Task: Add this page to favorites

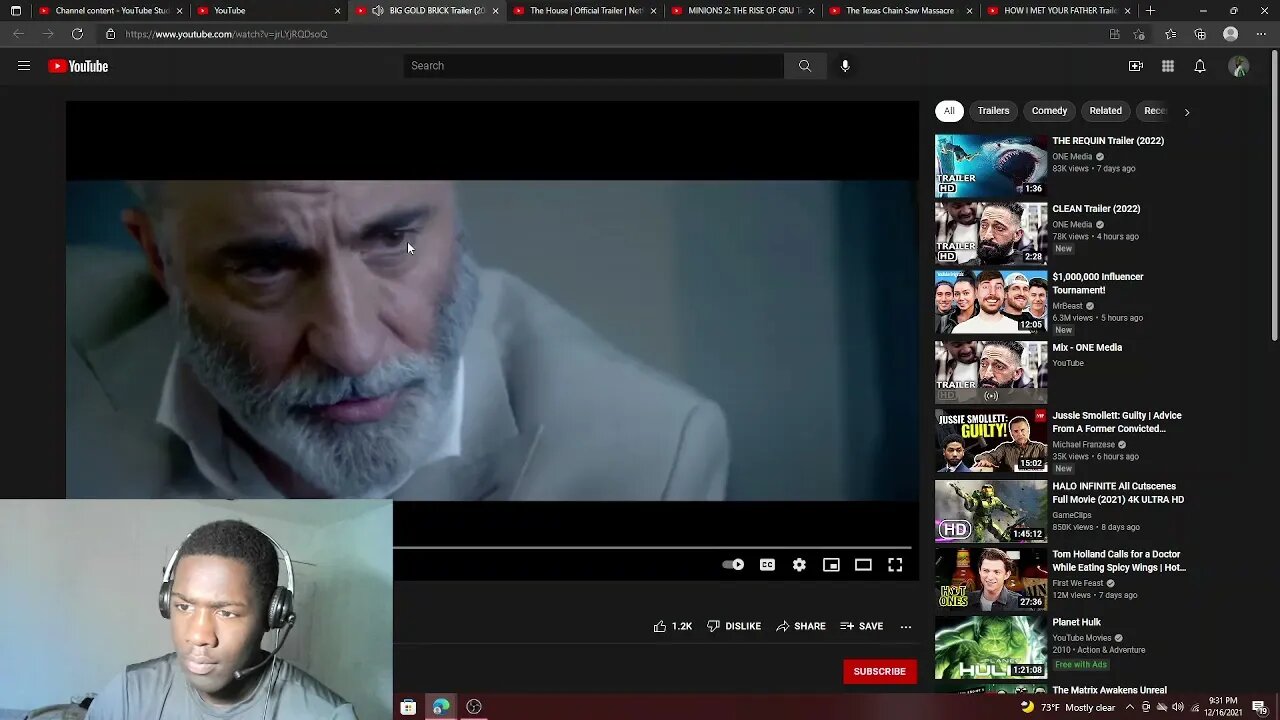Action: (1139, 34)
